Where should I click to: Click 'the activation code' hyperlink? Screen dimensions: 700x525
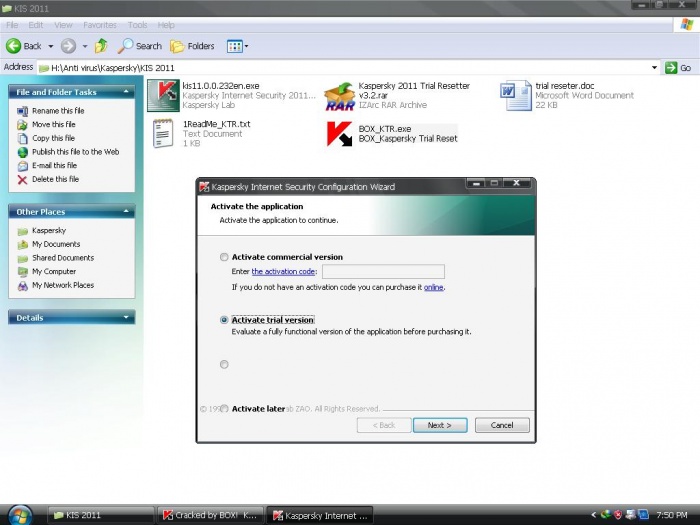[x=283, y=271]
